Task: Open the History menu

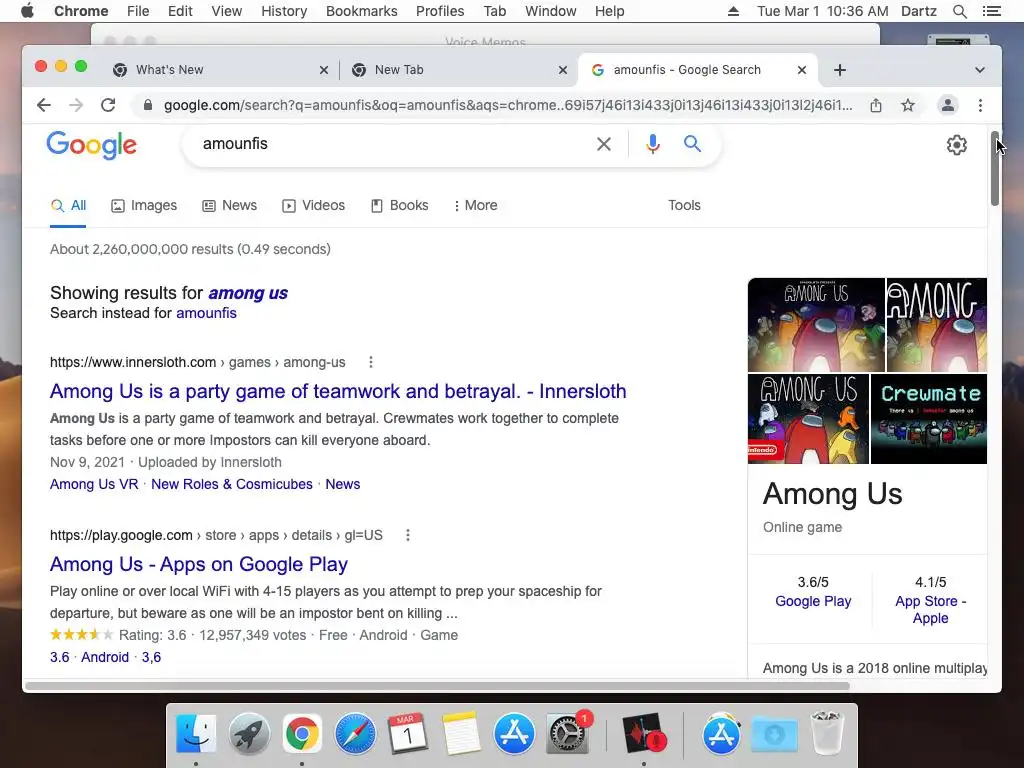Action: click(284, 11)
